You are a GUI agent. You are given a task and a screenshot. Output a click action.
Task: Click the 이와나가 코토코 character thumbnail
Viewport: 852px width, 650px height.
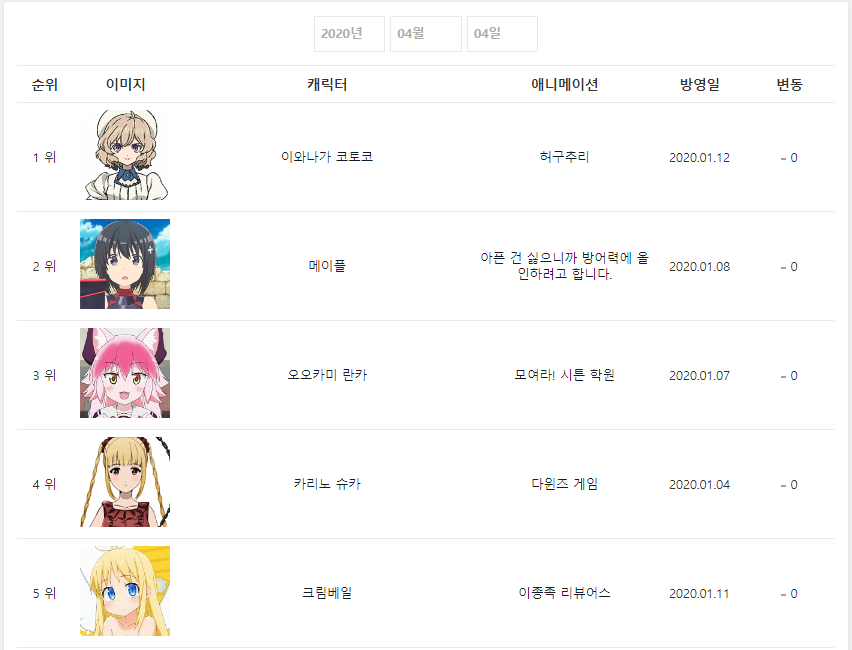125,155
